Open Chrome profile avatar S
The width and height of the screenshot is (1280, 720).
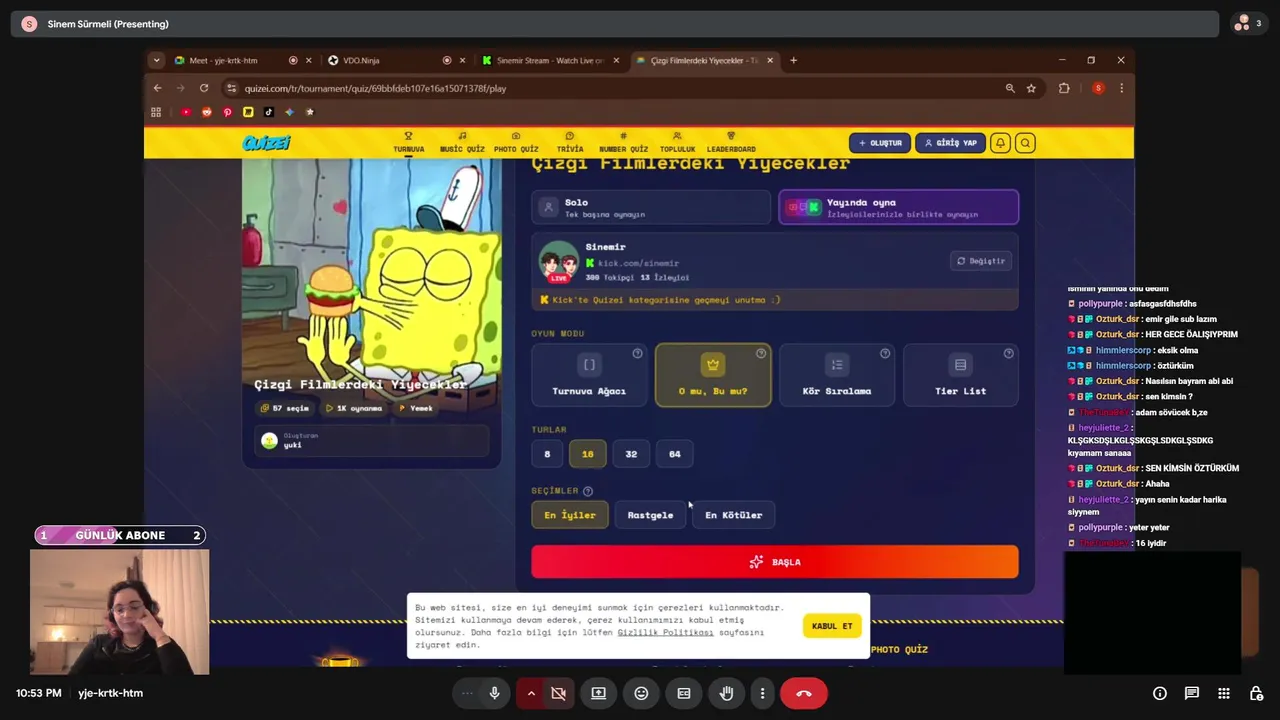pos(1098,88)
